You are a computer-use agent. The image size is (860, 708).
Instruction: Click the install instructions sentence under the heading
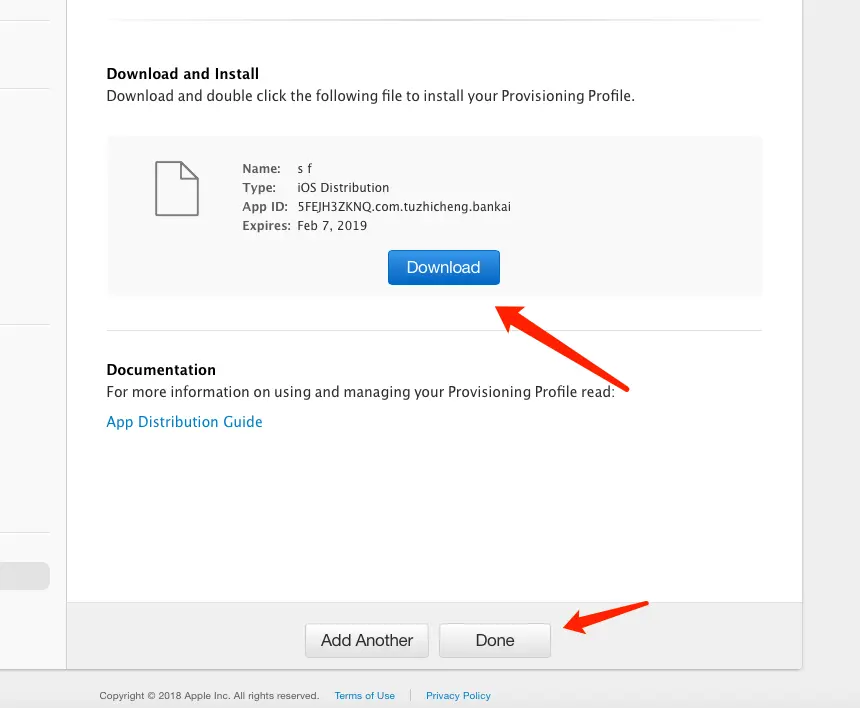coord(371,96)
